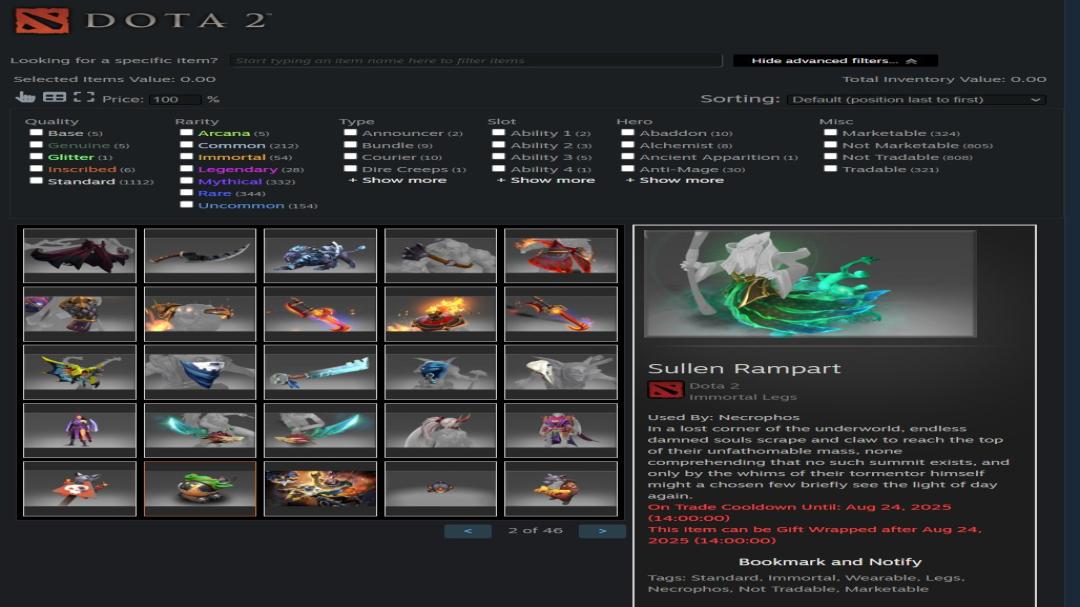Expand Show more under Hero

(676, 181)
